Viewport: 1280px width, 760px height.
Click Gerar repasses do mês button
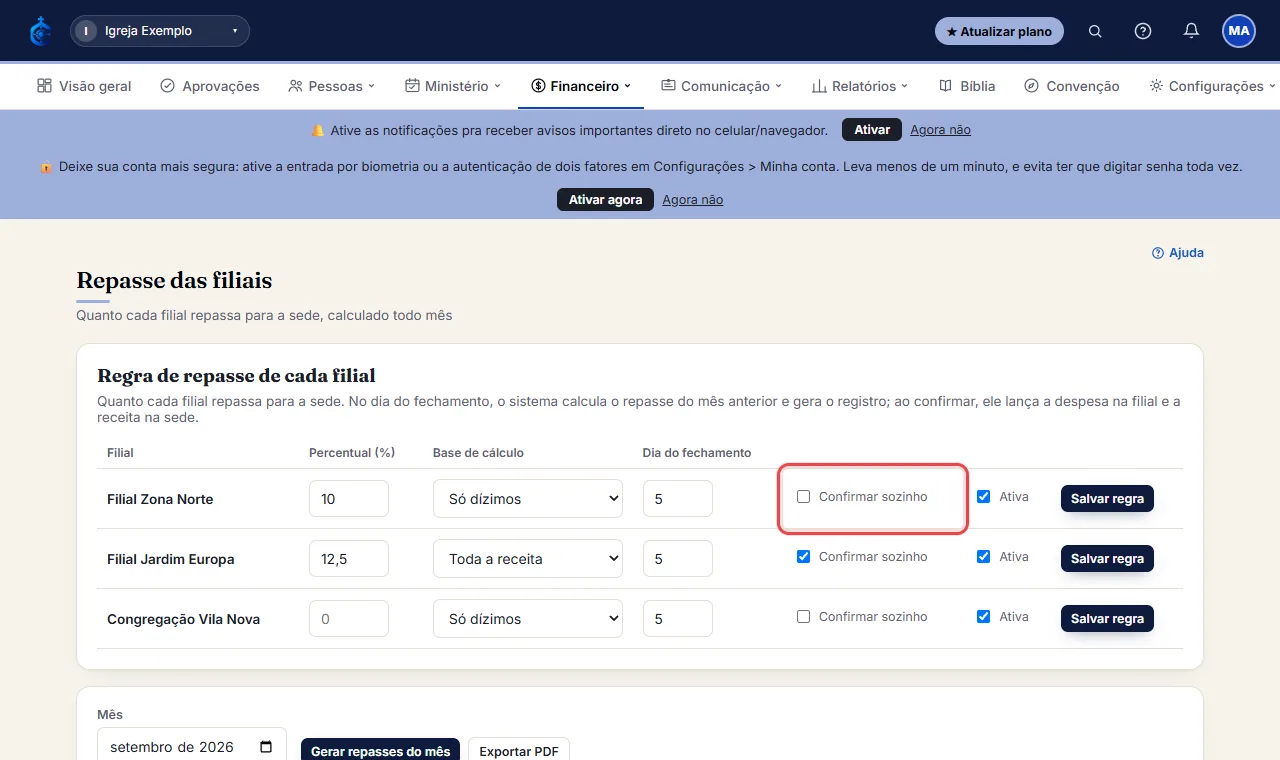click(x=381, y=751)
